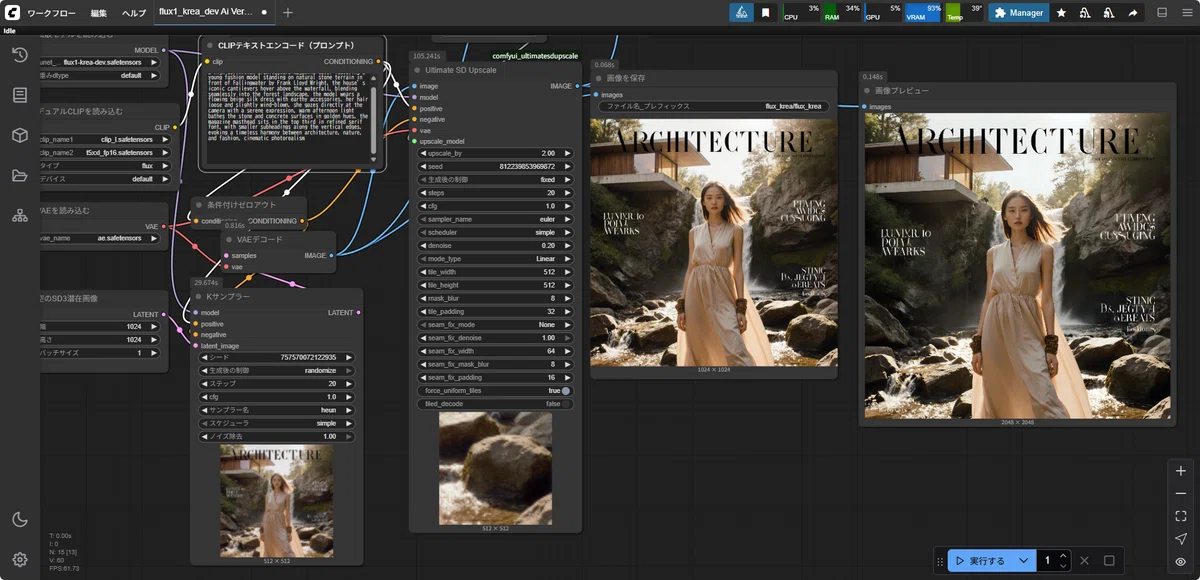Collapse the Ultimate SD Upscale node dot

tap(419, 70)
